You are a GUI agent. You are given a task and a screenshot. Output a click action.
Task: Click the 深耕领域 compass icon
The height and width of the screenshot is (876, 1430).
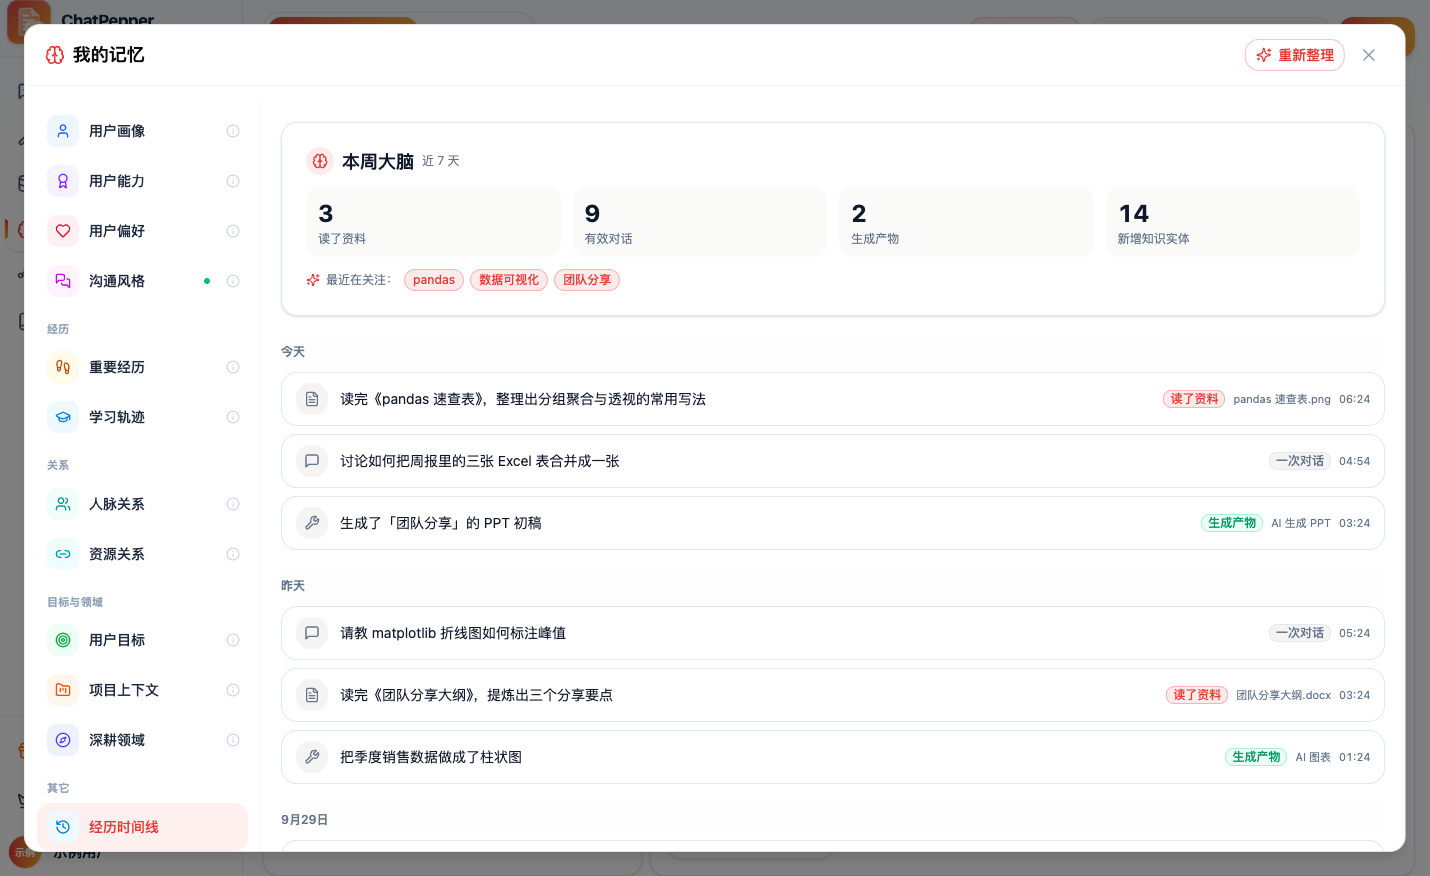(63, 740)
